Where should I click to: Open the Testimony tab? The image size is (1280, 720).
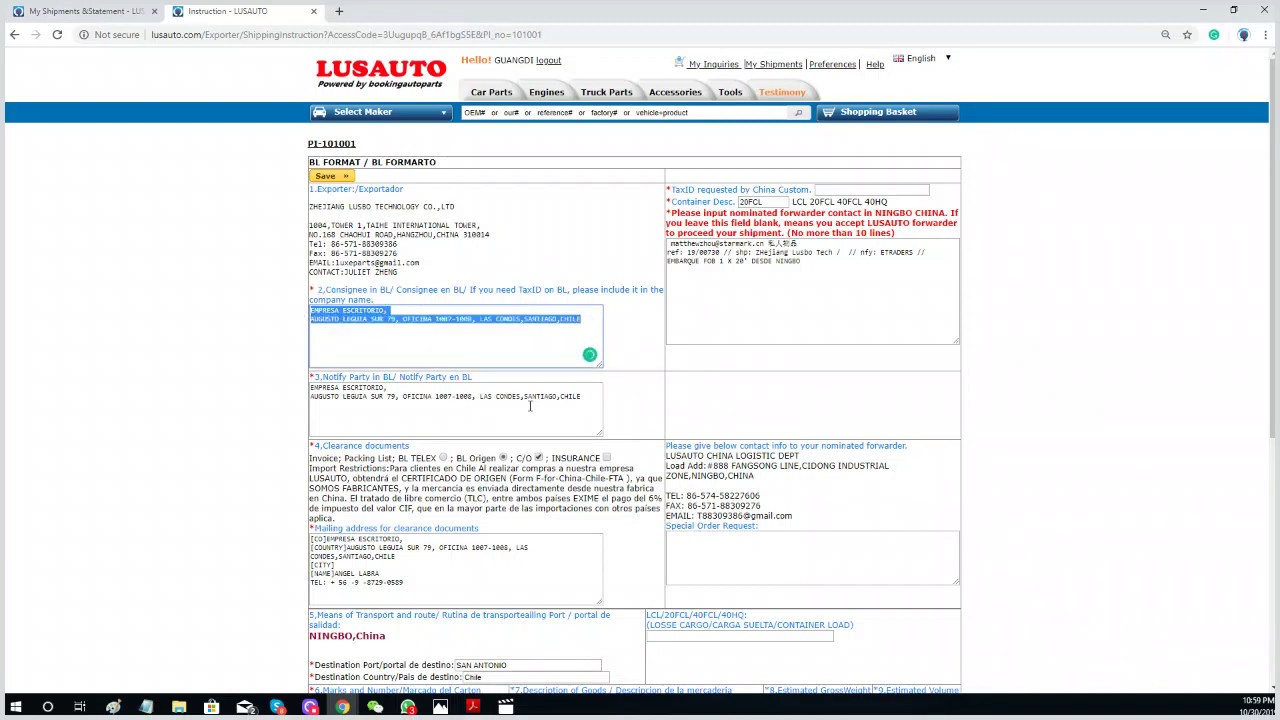782,92
